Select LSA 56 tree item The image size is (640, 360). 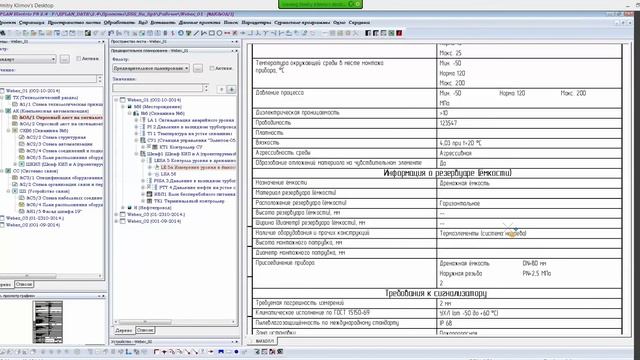click(168, 174)
